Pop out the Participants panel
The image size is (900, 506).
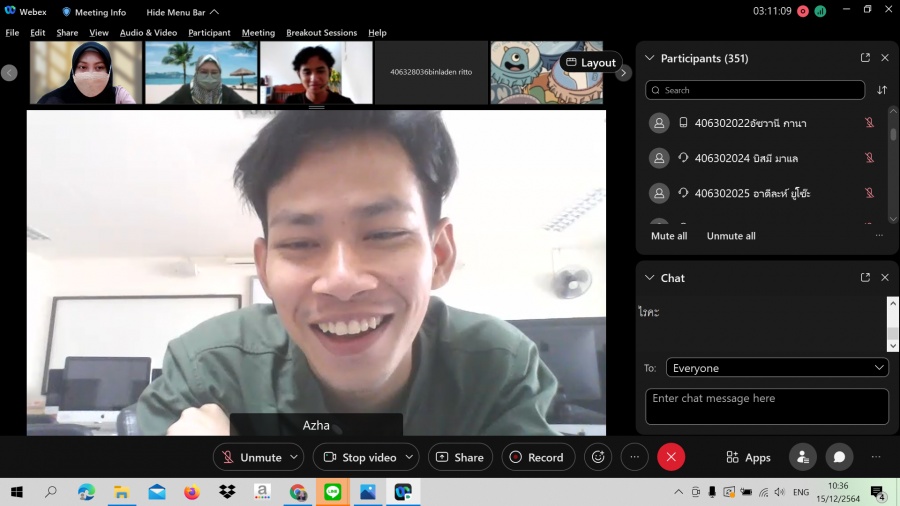coord(865,58)
